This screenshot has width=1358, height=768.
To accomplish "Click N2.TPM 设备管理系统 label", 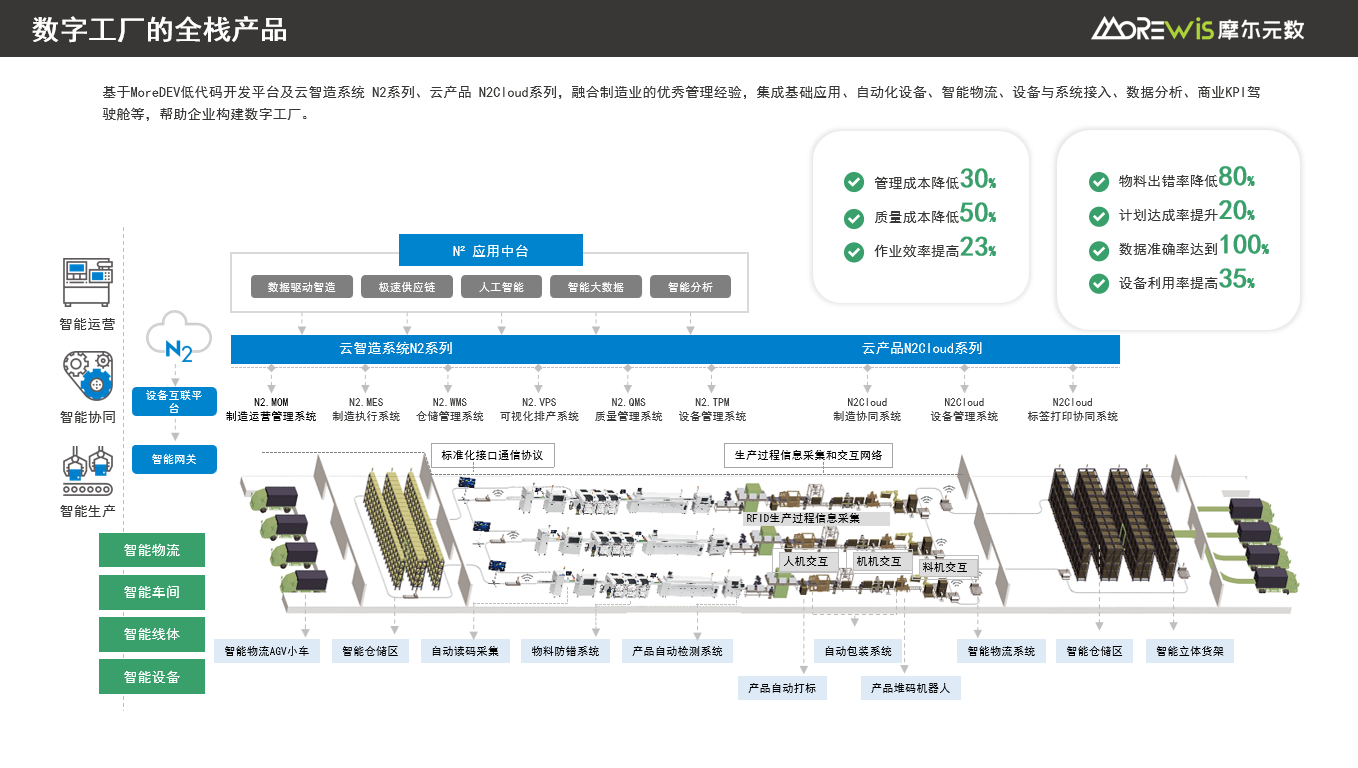I will [x=712, y=409].
